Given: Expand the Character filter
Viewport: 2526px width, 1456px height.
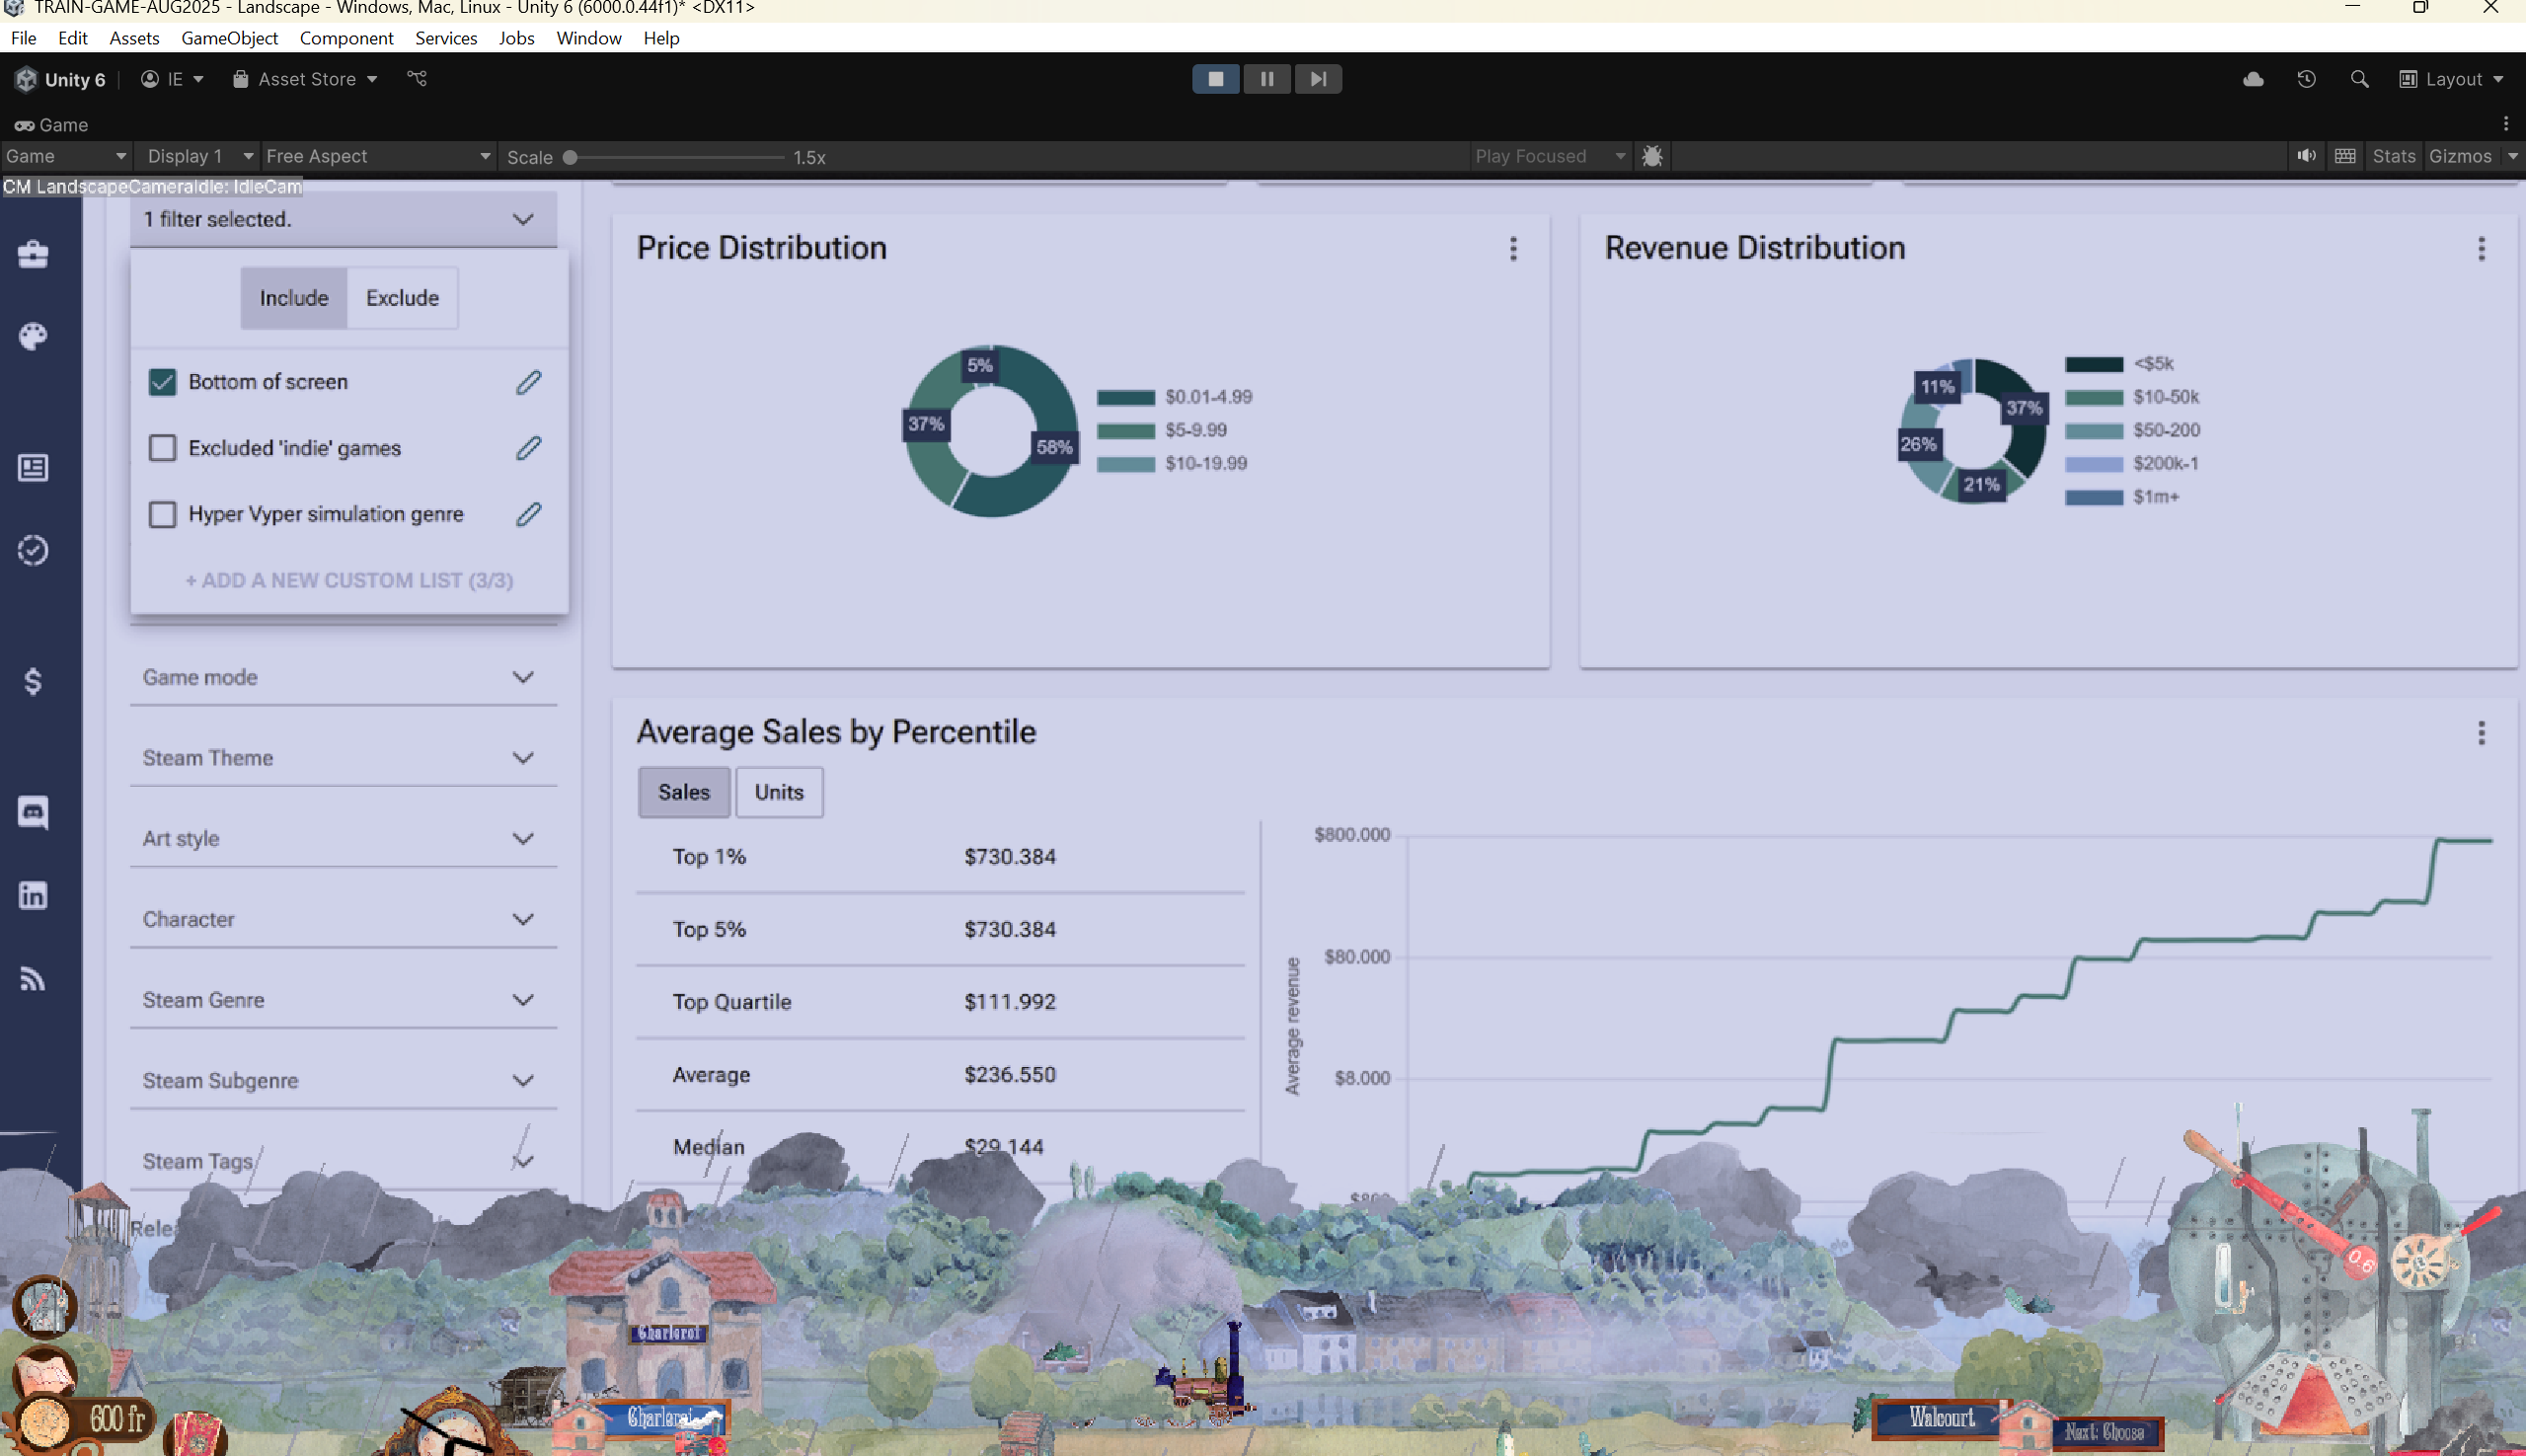Looking at the screenshot, I should (x=343, y=919).
